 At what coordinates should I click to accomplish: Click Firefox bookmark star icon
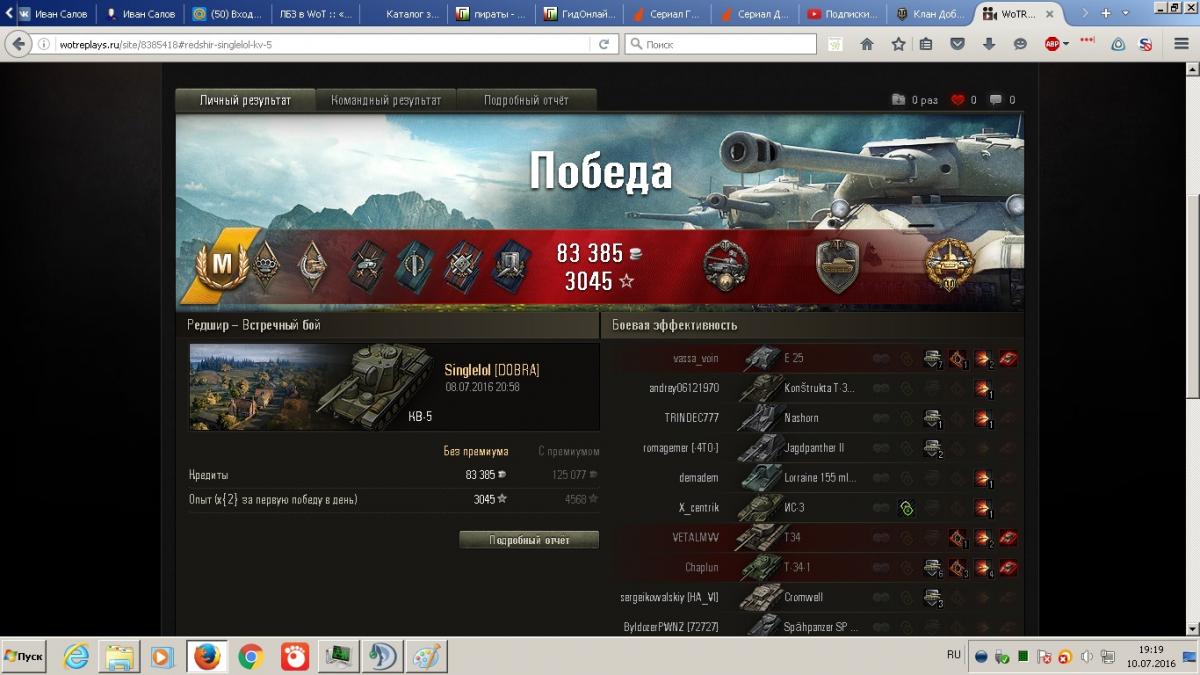click(898, 44)
